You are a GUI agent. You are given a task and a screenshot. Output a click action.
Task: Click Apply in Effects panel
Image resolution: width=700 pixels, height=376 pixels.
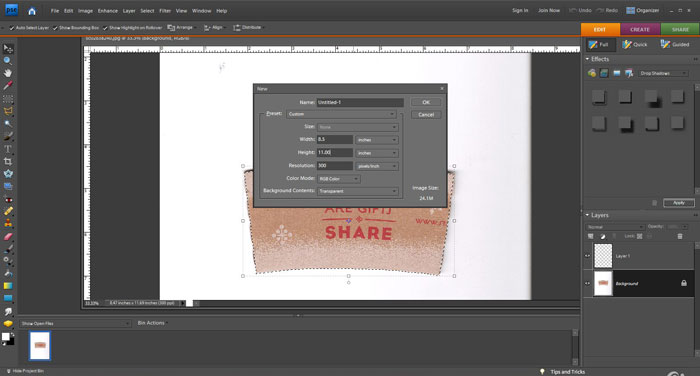(679, 203)
